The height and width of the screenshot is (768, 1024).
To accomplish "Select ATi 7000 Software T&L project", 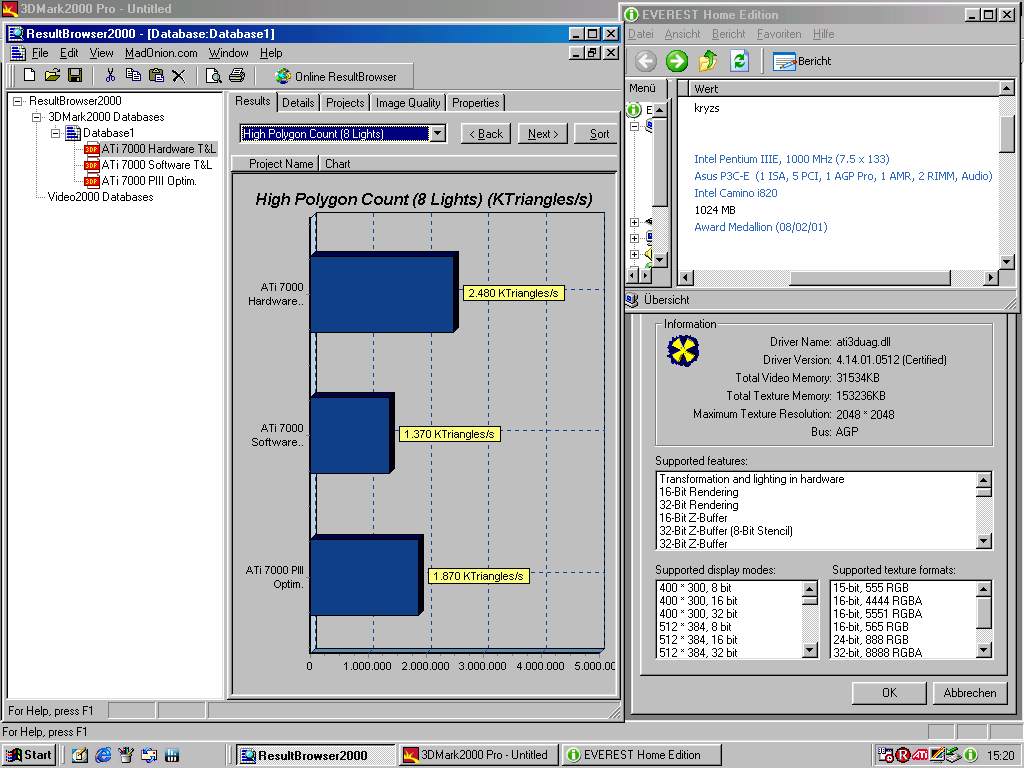I will click(x=156, y=165).
